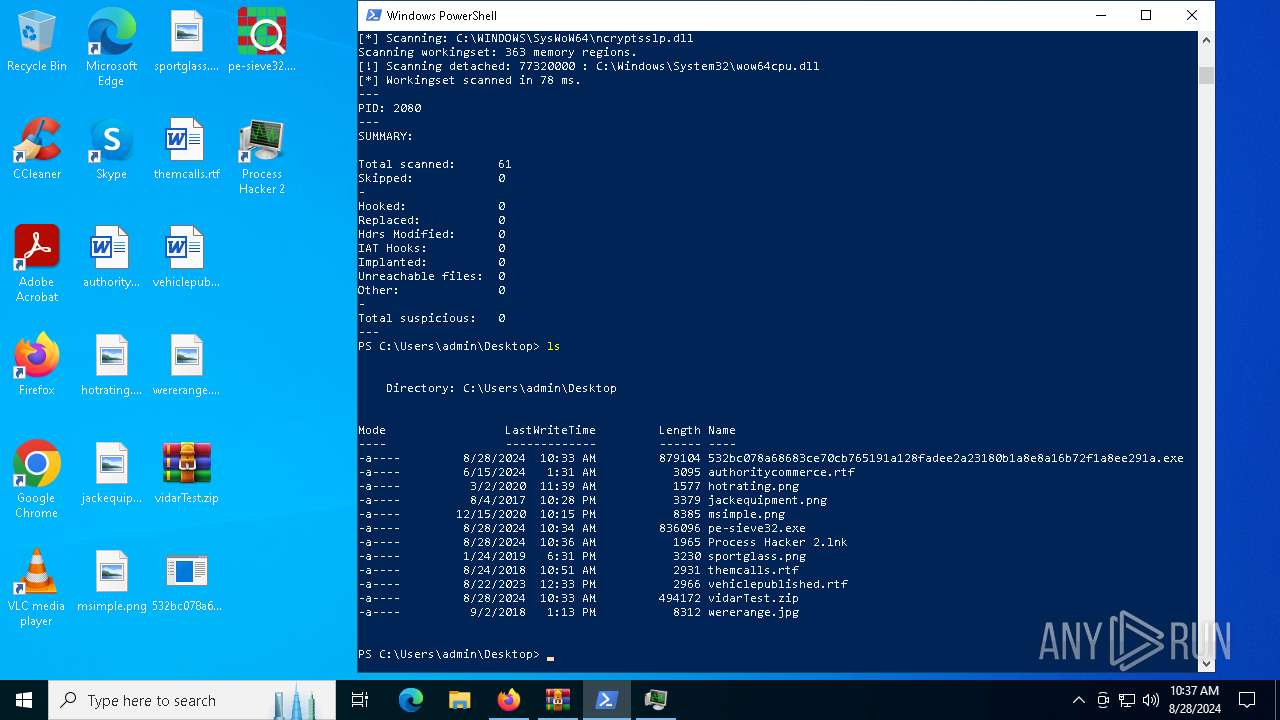Click the taskbar search box
The width and height of the screenshot is (1280, 720).
pos(192,700)
